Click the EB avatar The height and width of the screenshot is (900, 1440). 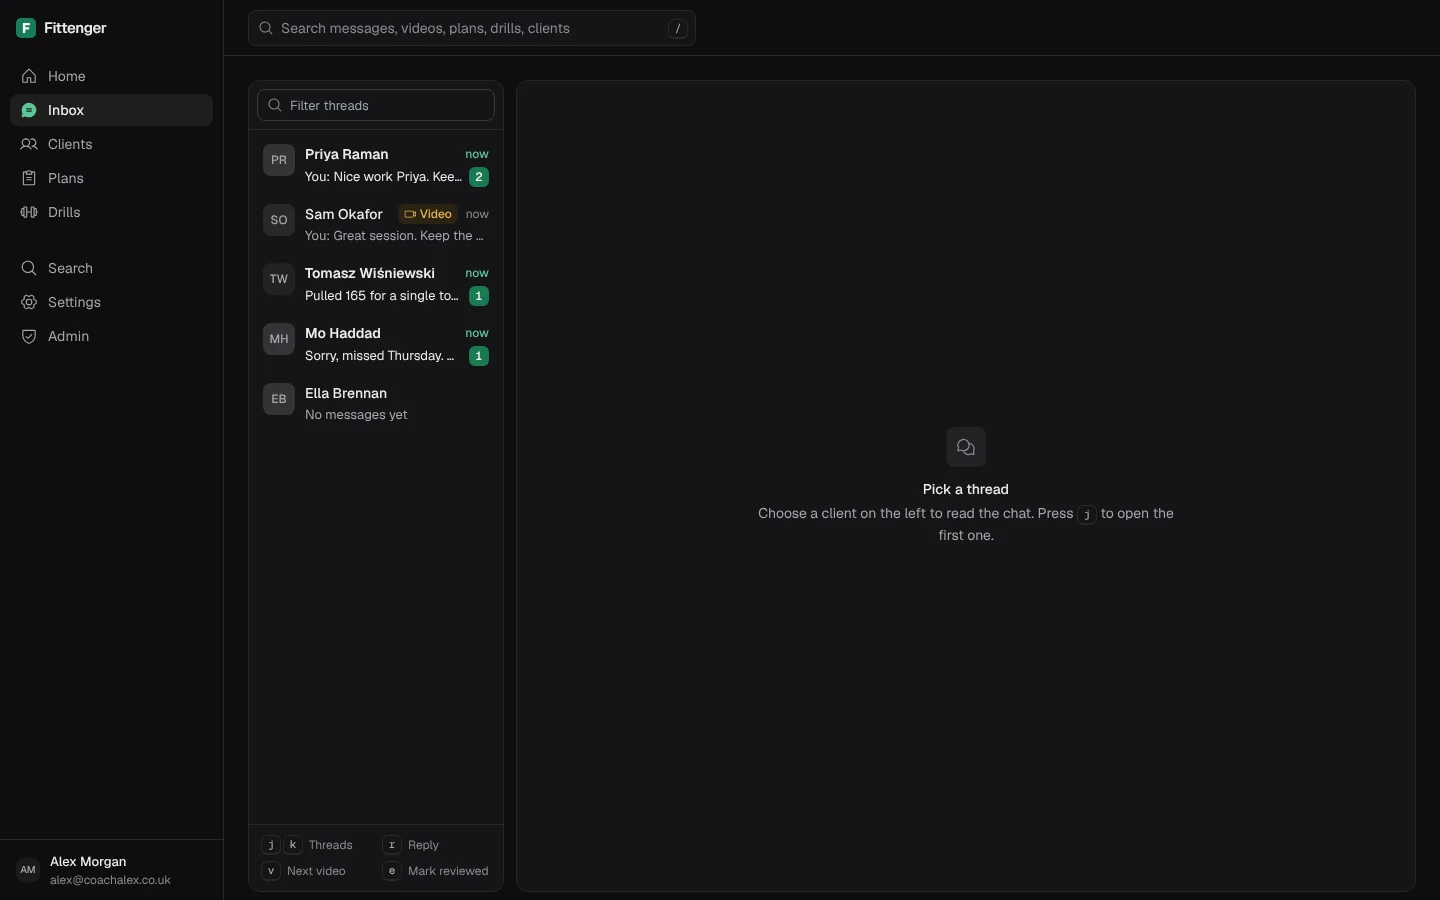pyautogui.click(x=279, y=399)
